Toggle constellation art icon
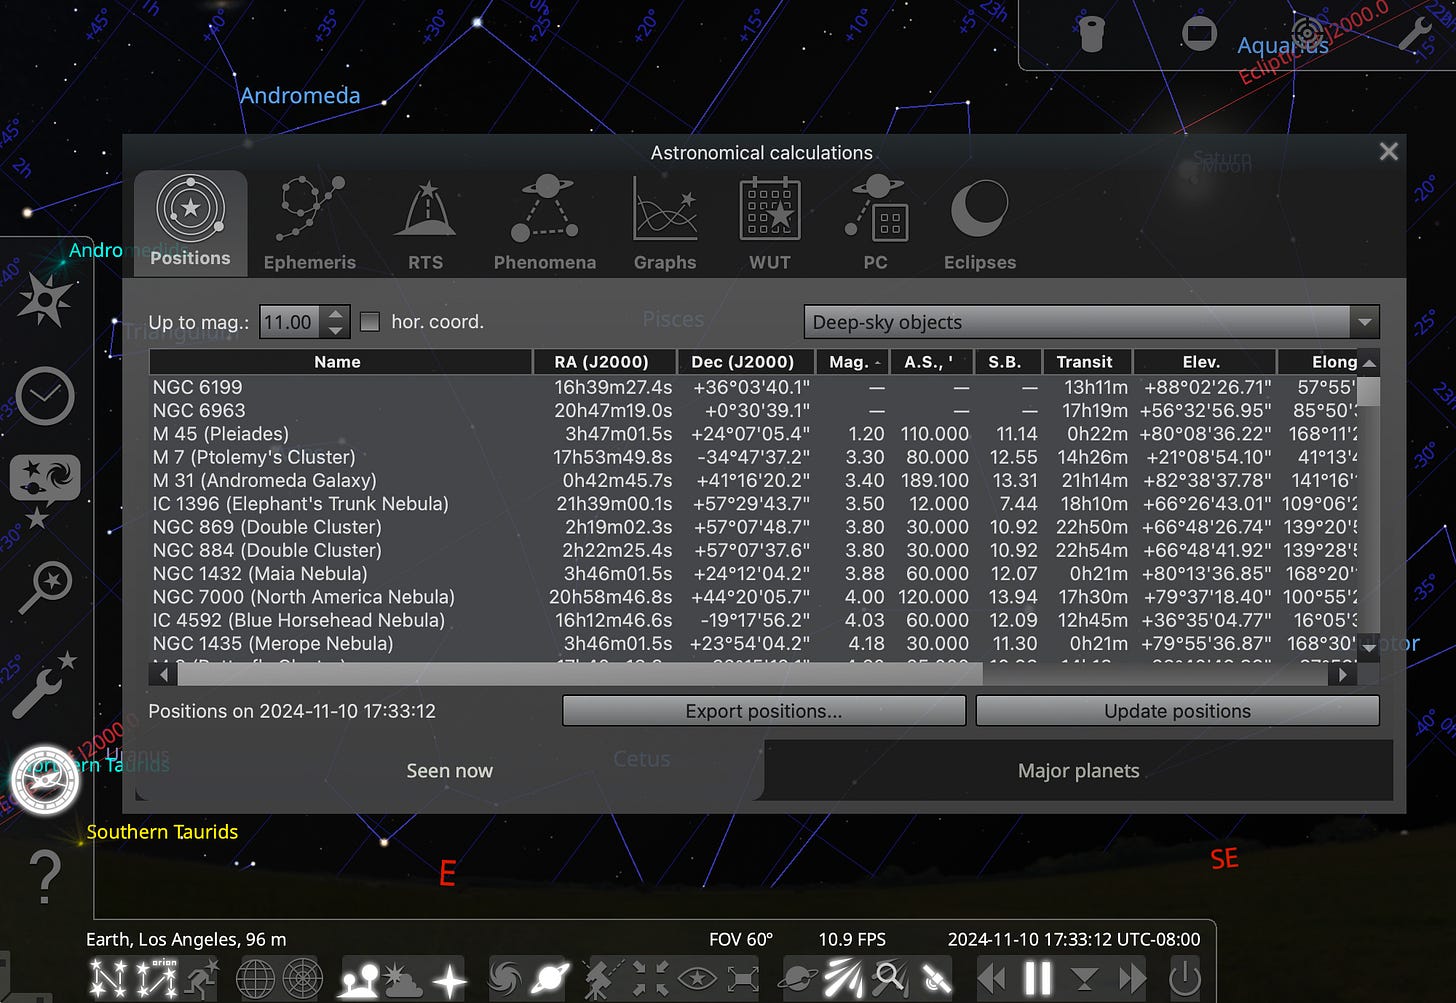Viewport: 1456px width, 1003px height. pos(203,978)
